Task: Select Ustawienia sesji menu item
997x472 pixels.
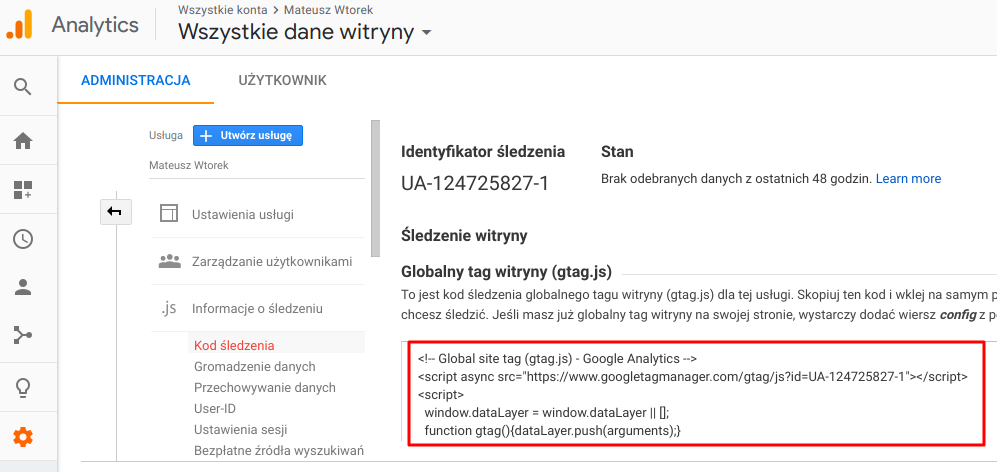Action: [240, 429]
